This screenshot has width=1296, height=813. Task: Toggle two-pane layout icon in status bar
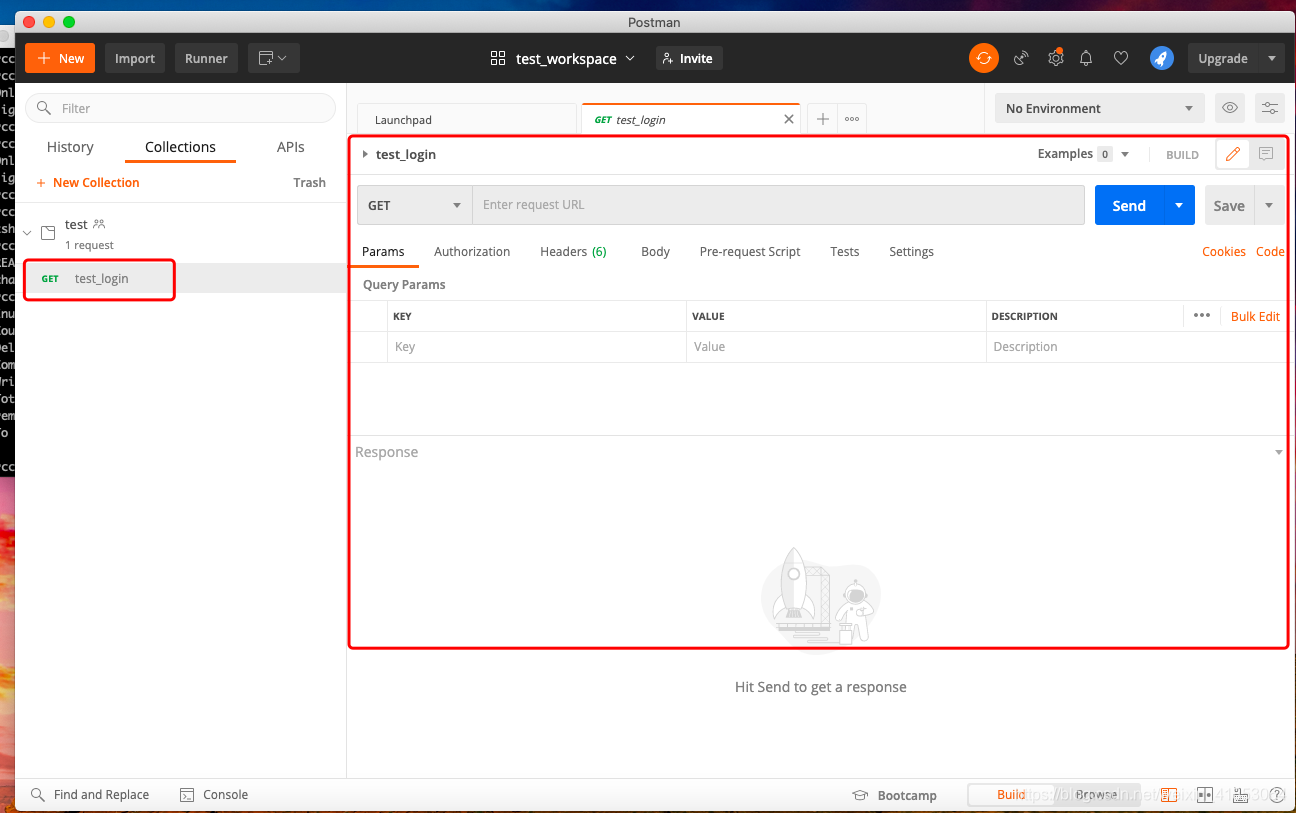tap(1205, 795)
